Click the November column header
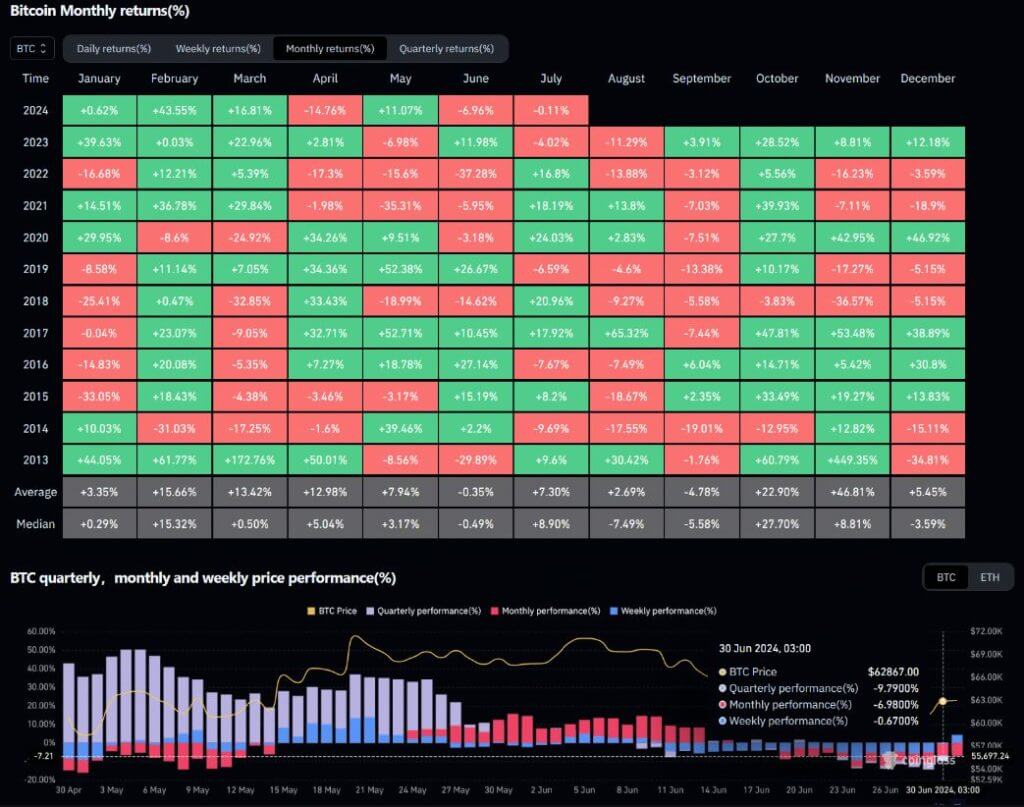The width and height of the screenshot is (1024, 807). 852,78
